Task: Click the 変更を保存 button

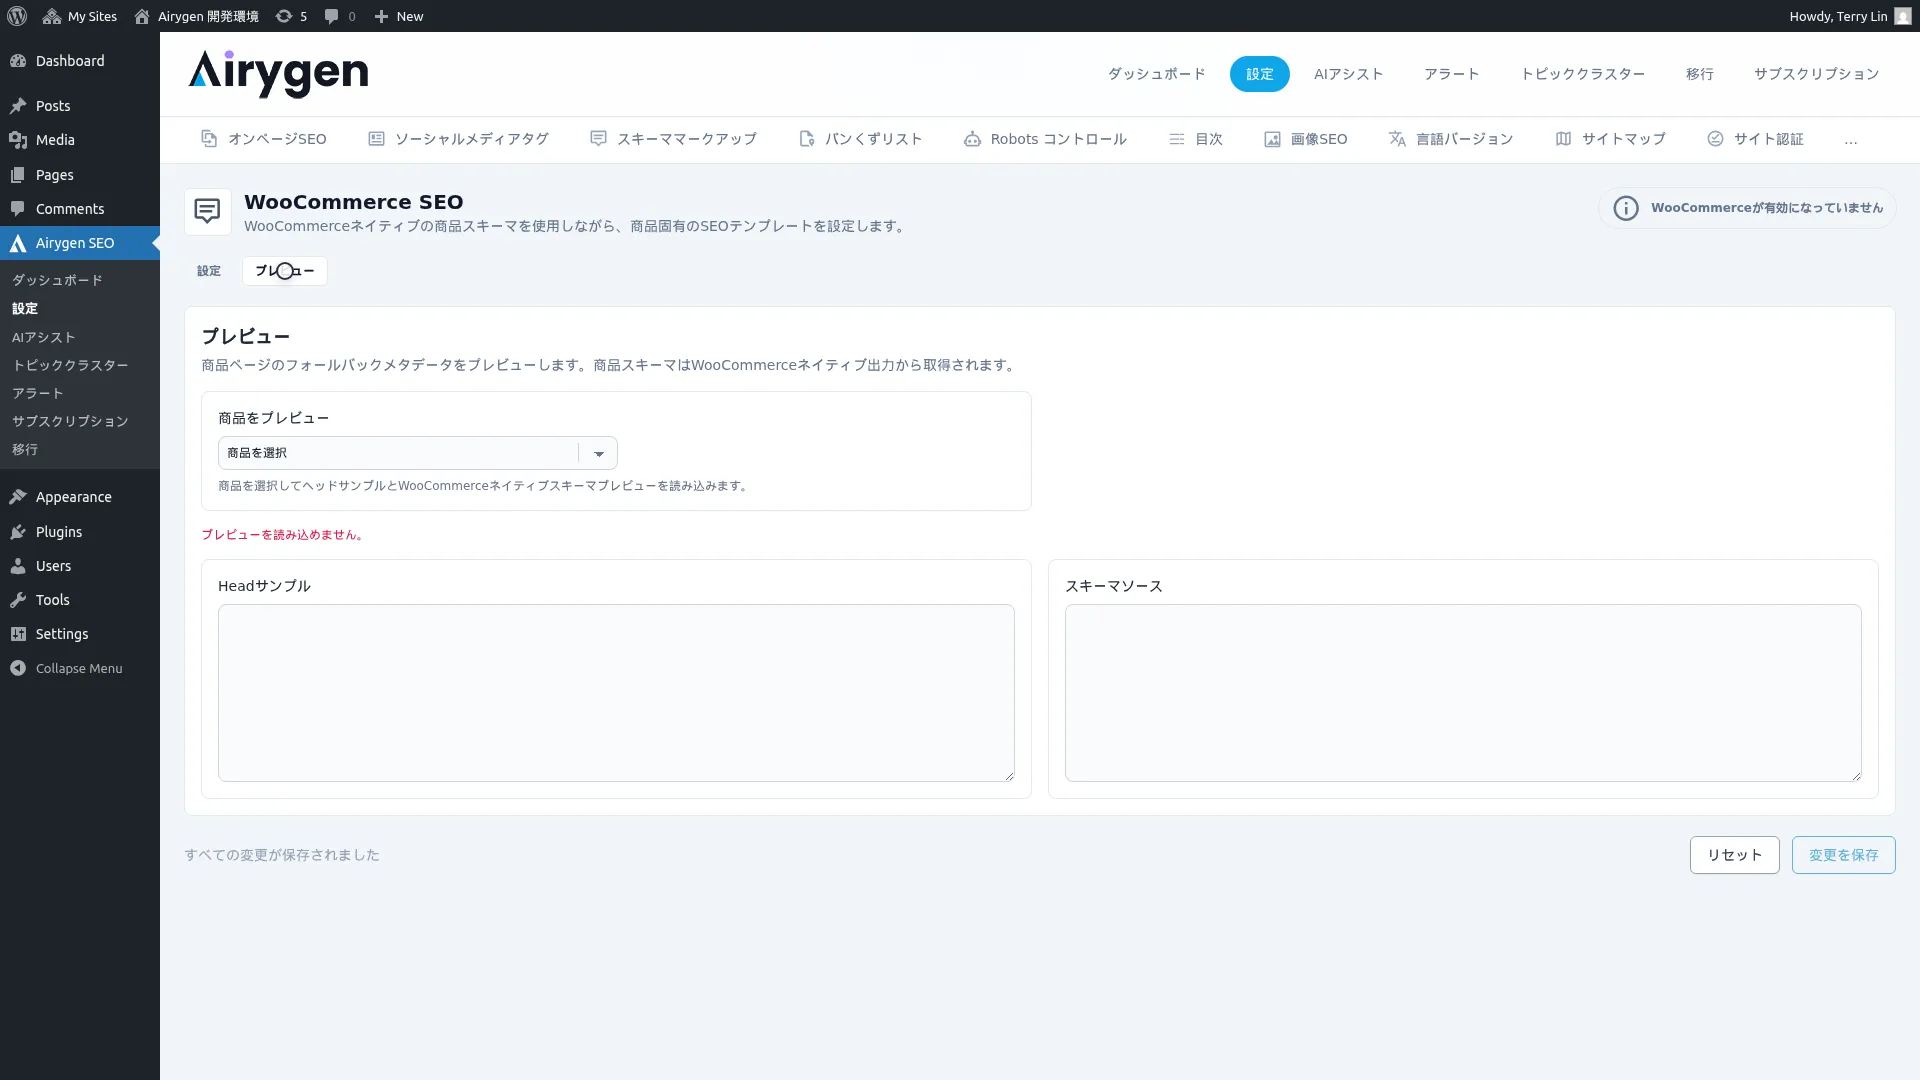Action: [1843, 855]
